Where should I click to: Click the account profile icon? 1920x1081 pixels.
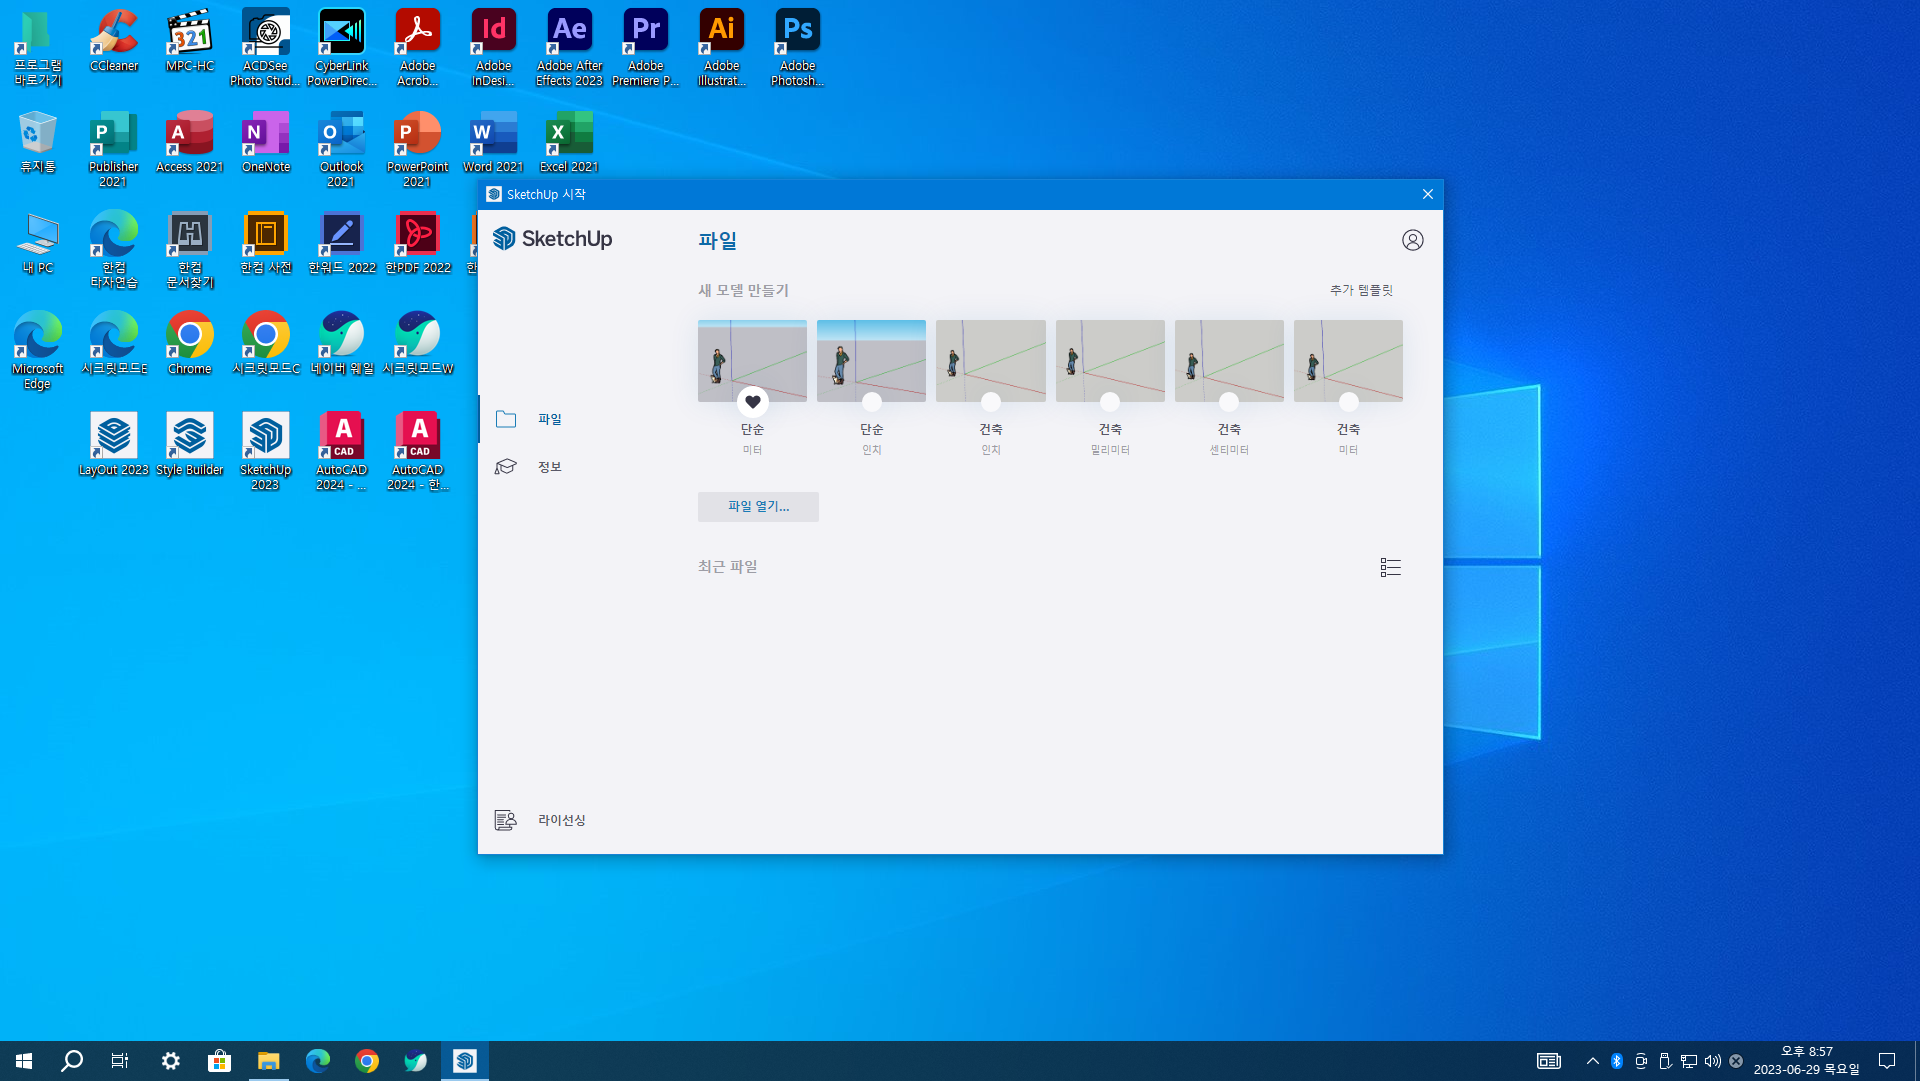(1412, 240)
